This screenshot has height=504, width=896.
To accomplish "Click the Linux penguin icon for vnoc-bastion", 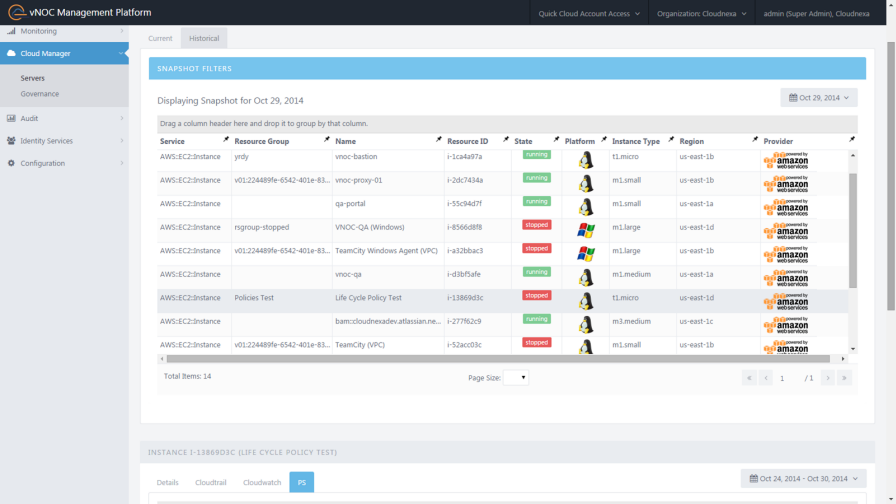I will [586, 159].
